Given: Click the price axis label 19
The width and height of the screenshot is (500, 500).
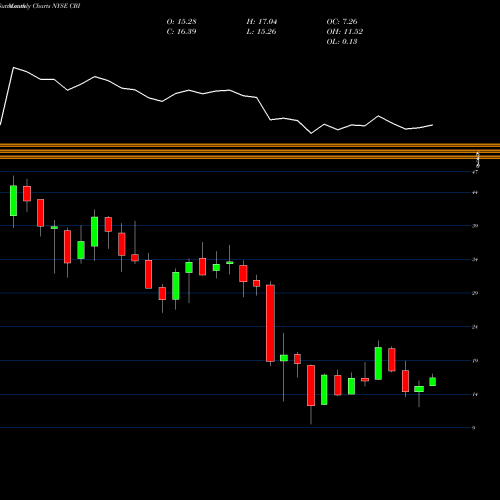Looking at the screenshot, I should pyautogui.click(x=475, y=361).
